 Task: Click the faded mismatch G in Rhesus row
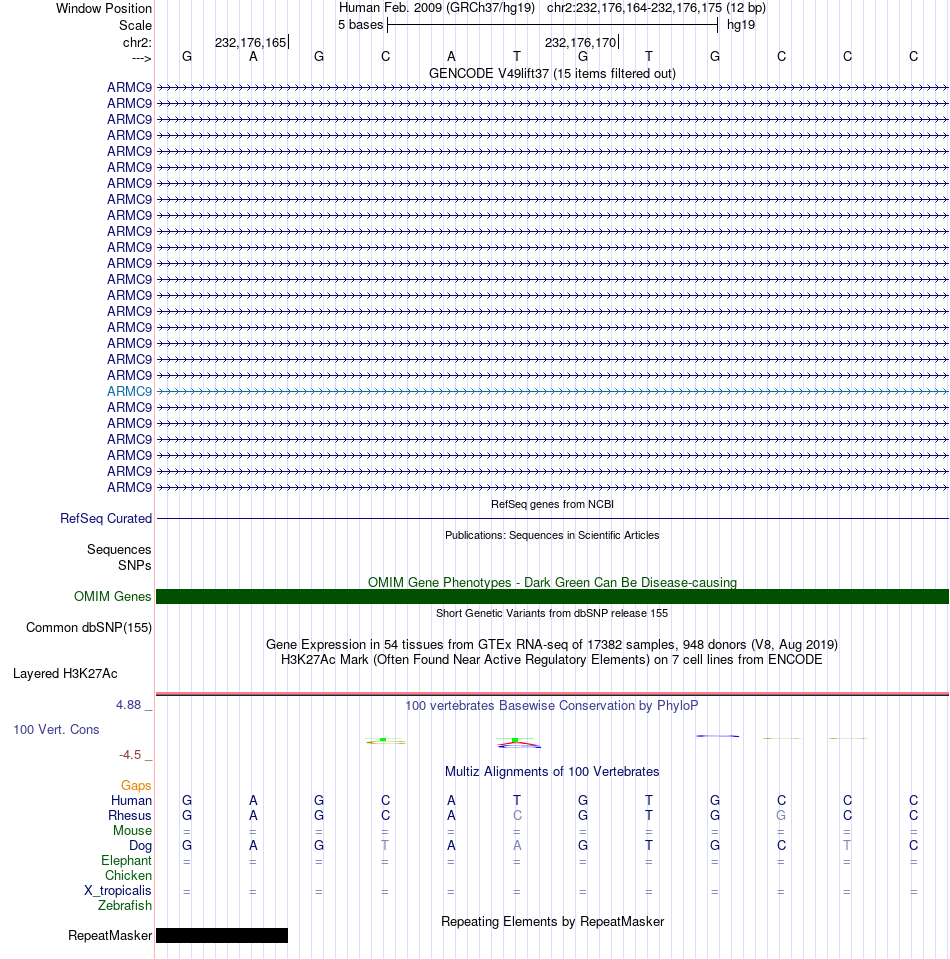click(781, 816)
